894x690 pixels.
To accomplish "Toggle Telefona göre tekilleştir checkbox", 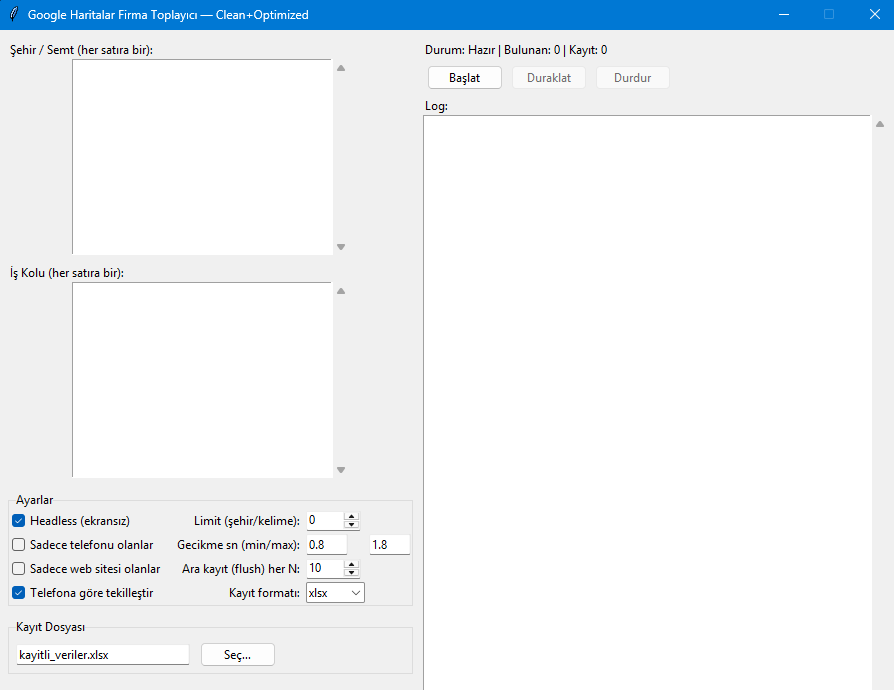I will (x=19, y=592).
